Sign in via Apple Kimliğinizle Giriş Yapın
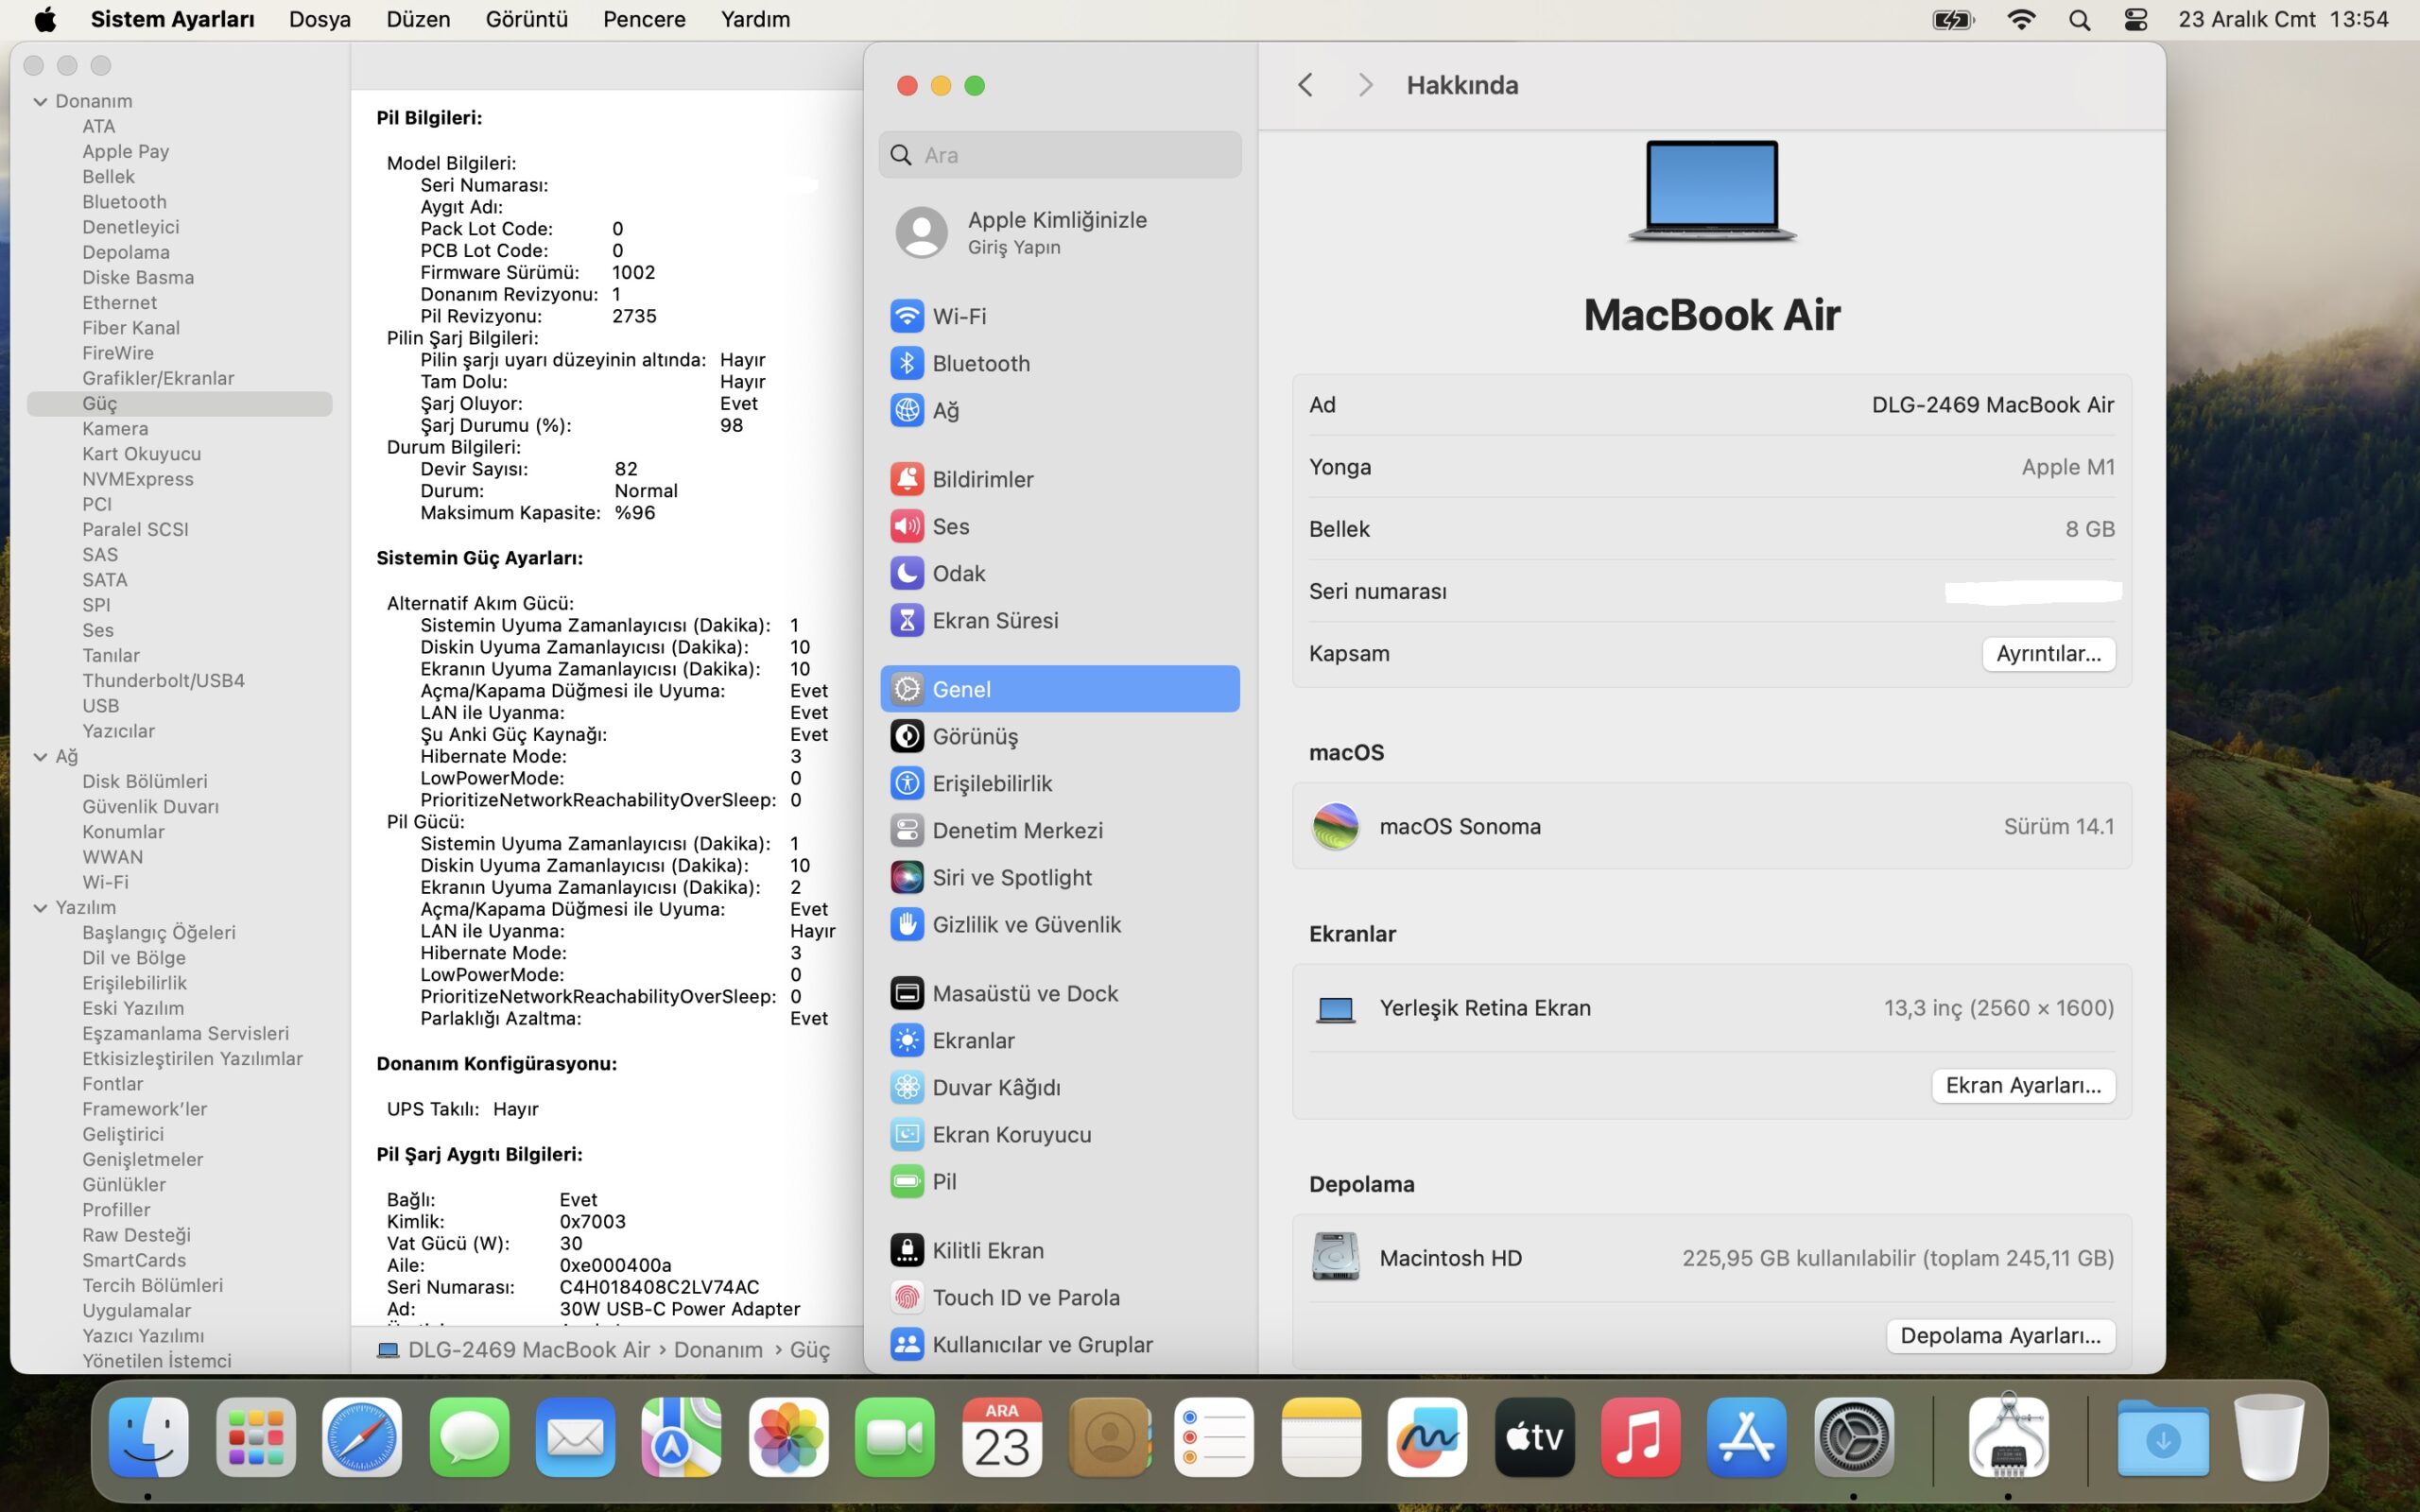The image size is (2420, 1512). pos(1059,232)
